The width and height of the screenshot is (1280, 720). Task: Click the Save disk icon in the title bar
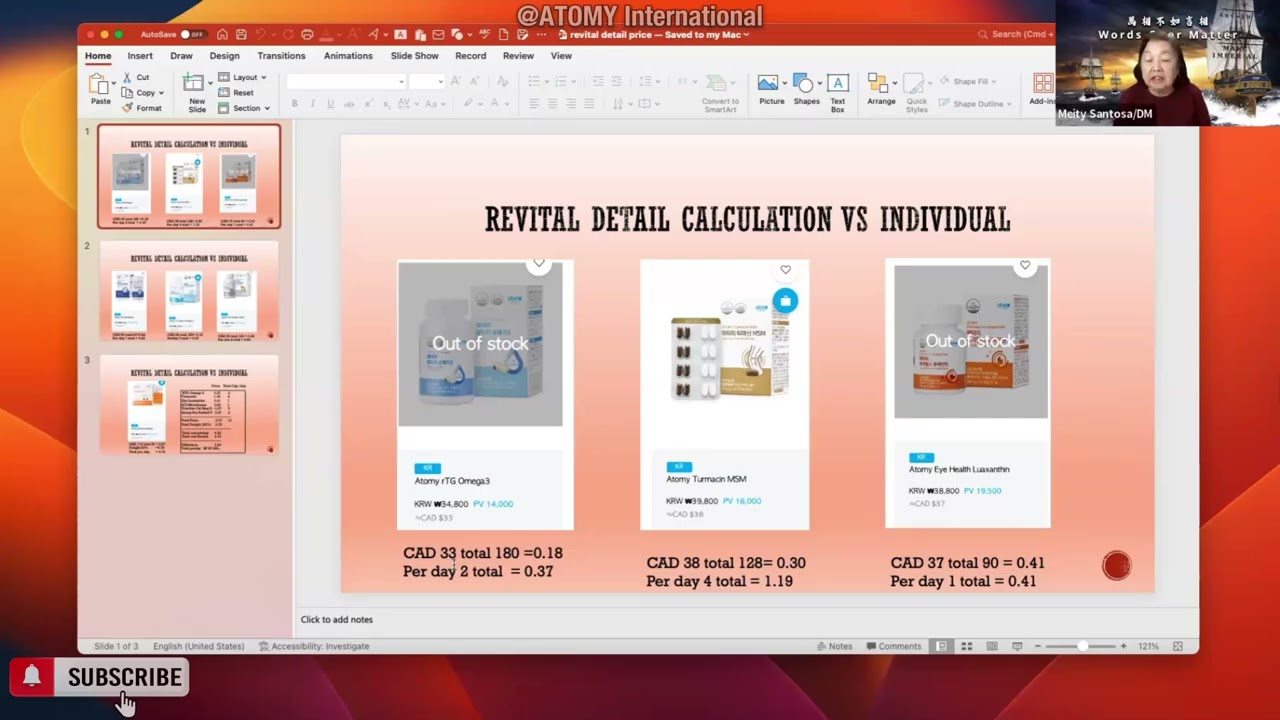tap(241, 35)
